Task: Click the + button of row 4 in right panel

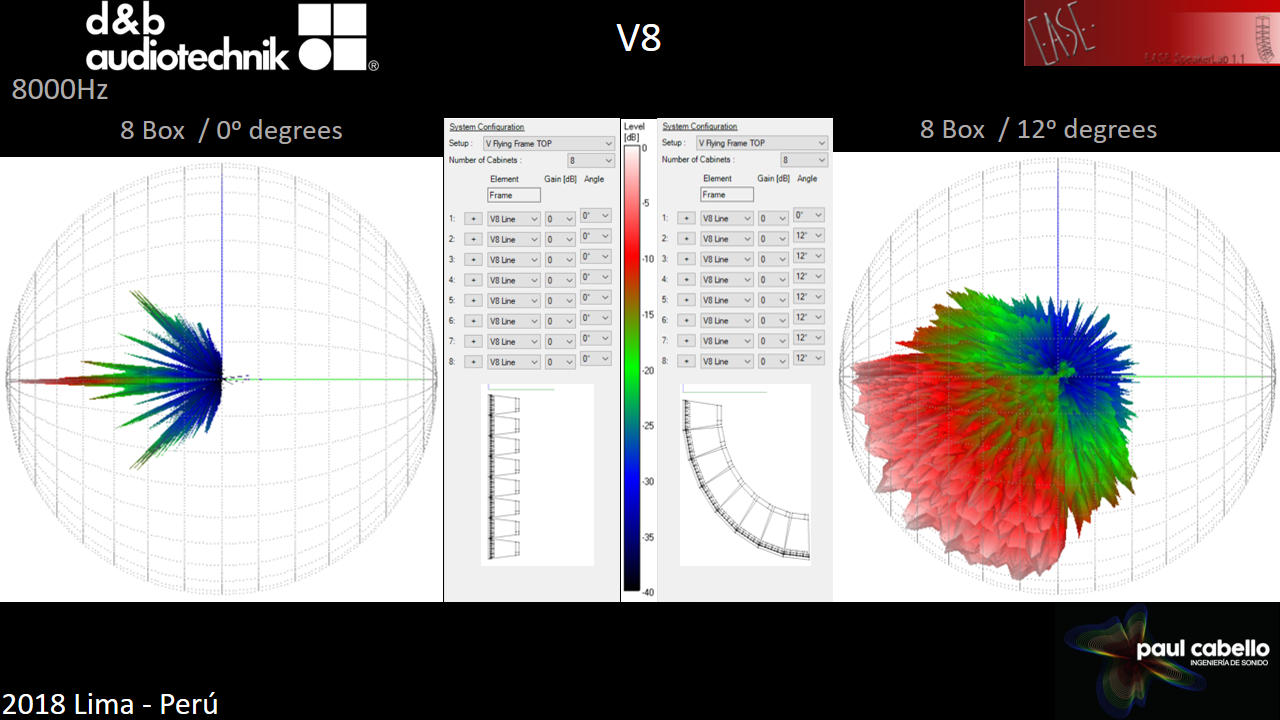Action: (x=686, y=279)
